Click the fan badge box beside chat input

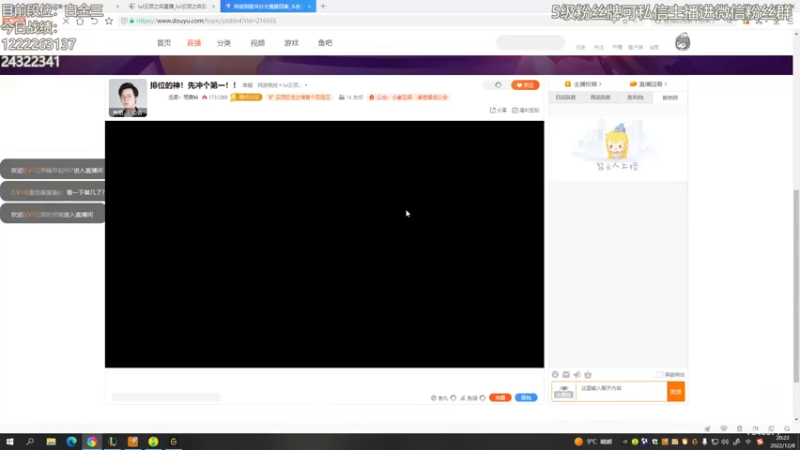(564, 391)
